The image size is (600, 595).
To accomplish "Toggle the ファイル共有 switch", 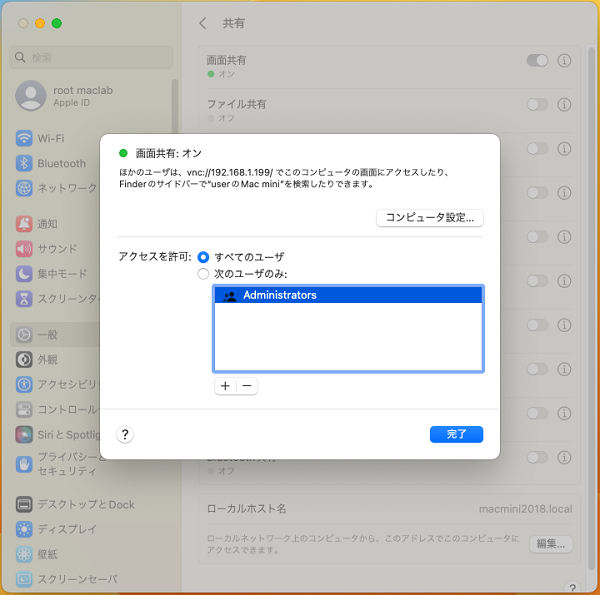I will coord(537,104).
